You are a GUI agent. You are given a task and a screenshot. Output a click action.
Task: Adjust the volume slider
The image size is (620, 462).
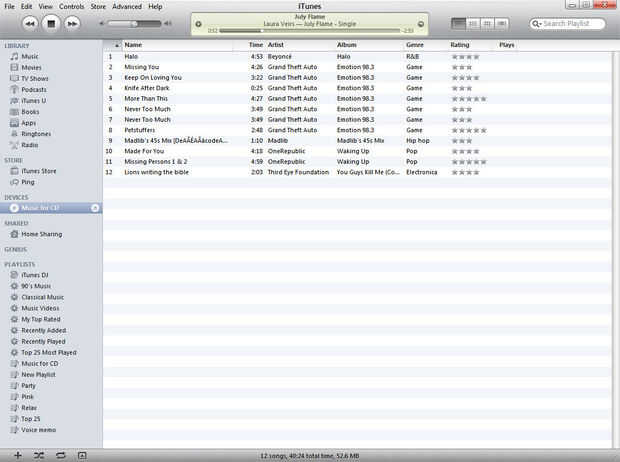click(134, 23)
